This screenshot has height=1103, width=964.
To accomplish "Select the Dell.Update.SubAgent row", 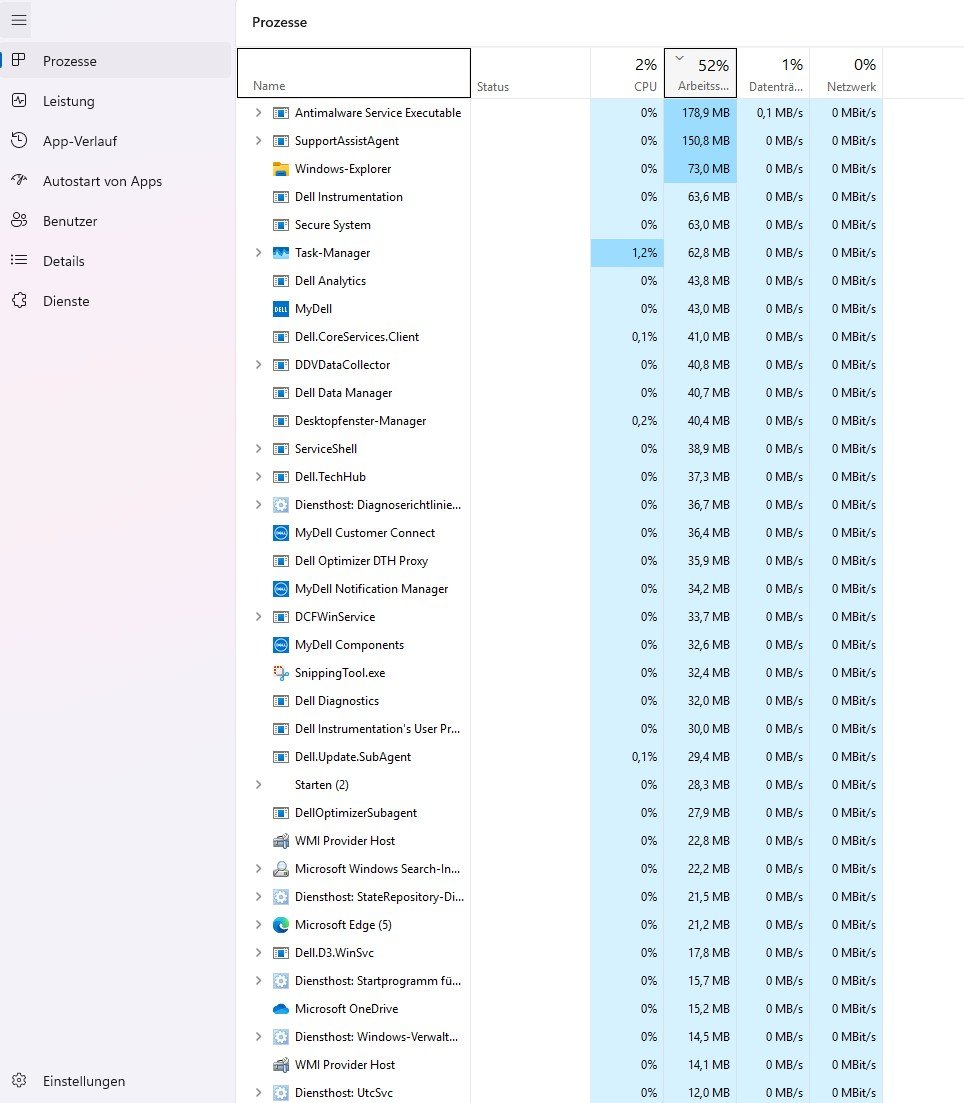I will (x=560, y=757).
